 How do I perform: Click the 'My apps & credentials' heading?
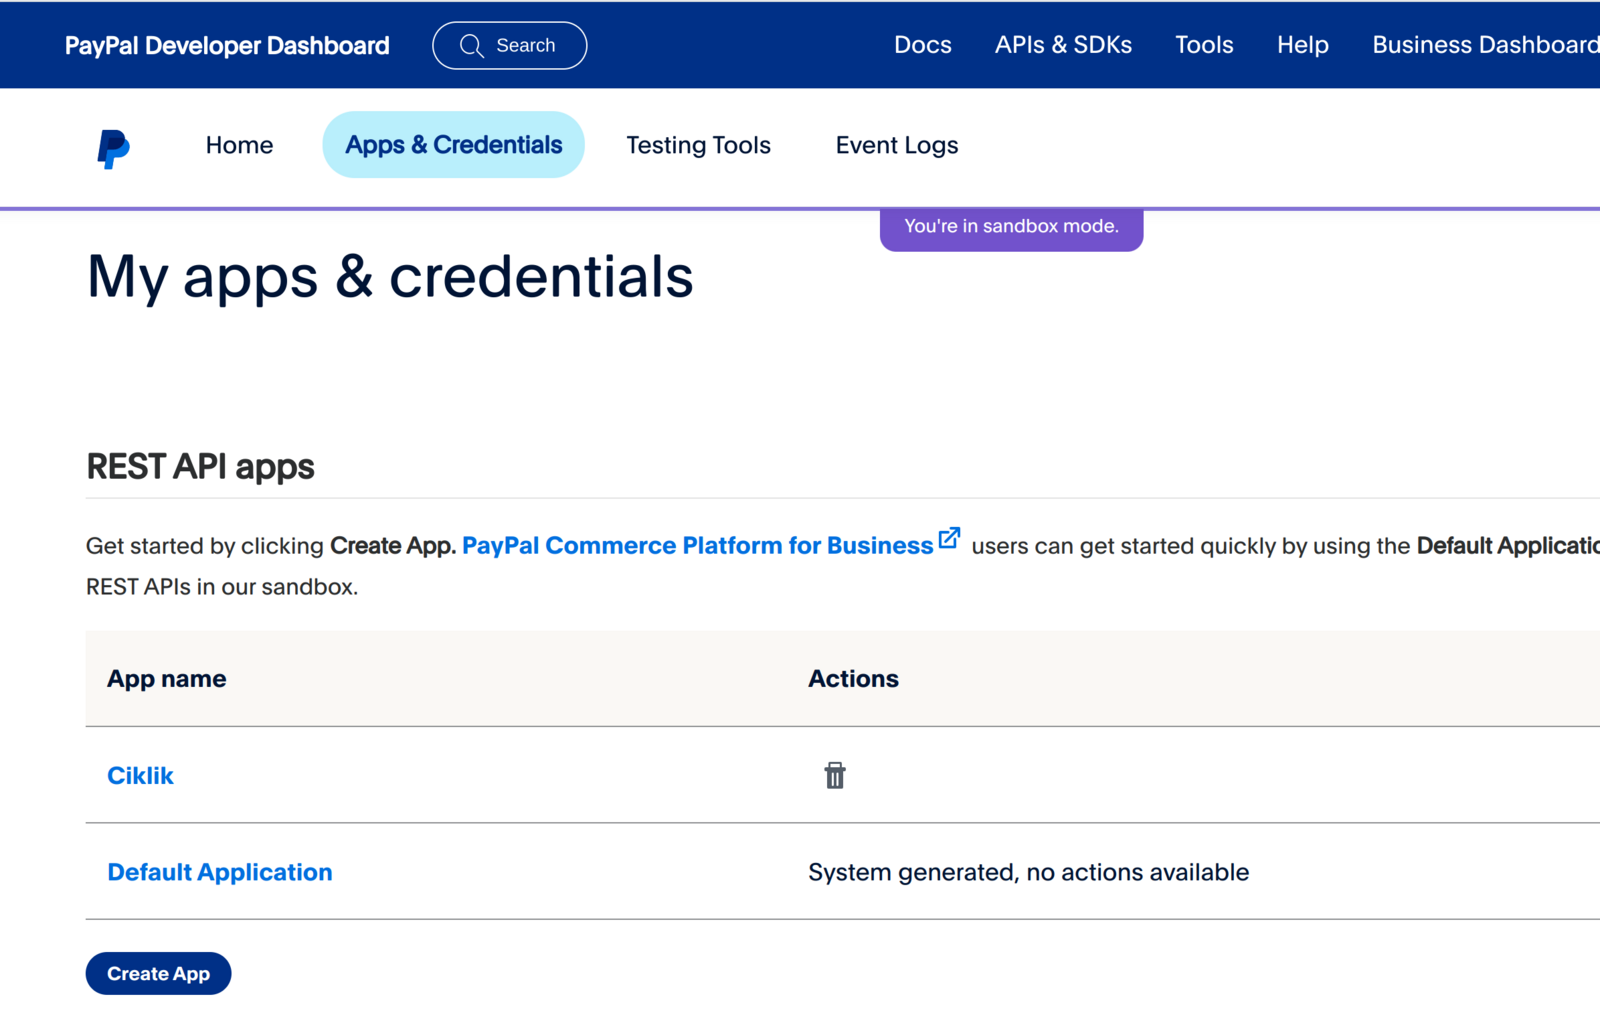[x=390, y=278]
